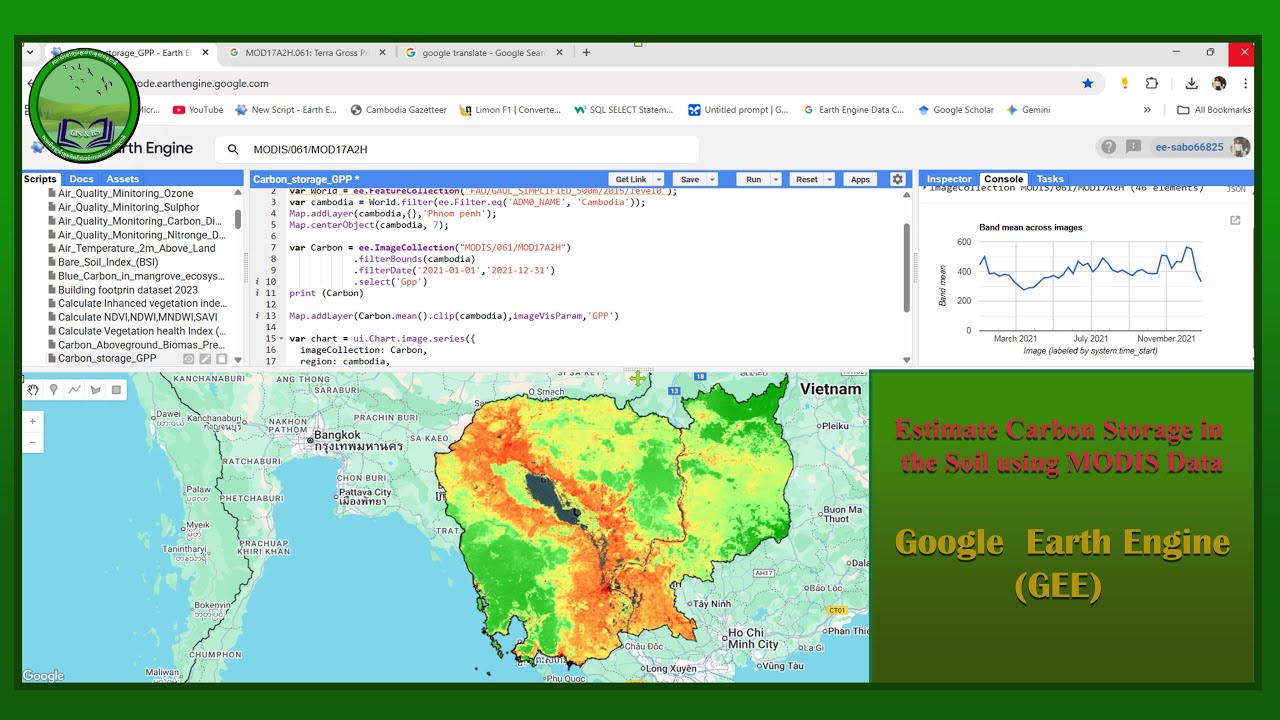Zoom in the map with plus
Image resolution: width=1280 pixels, height=720 pixels.
(33, 422)
